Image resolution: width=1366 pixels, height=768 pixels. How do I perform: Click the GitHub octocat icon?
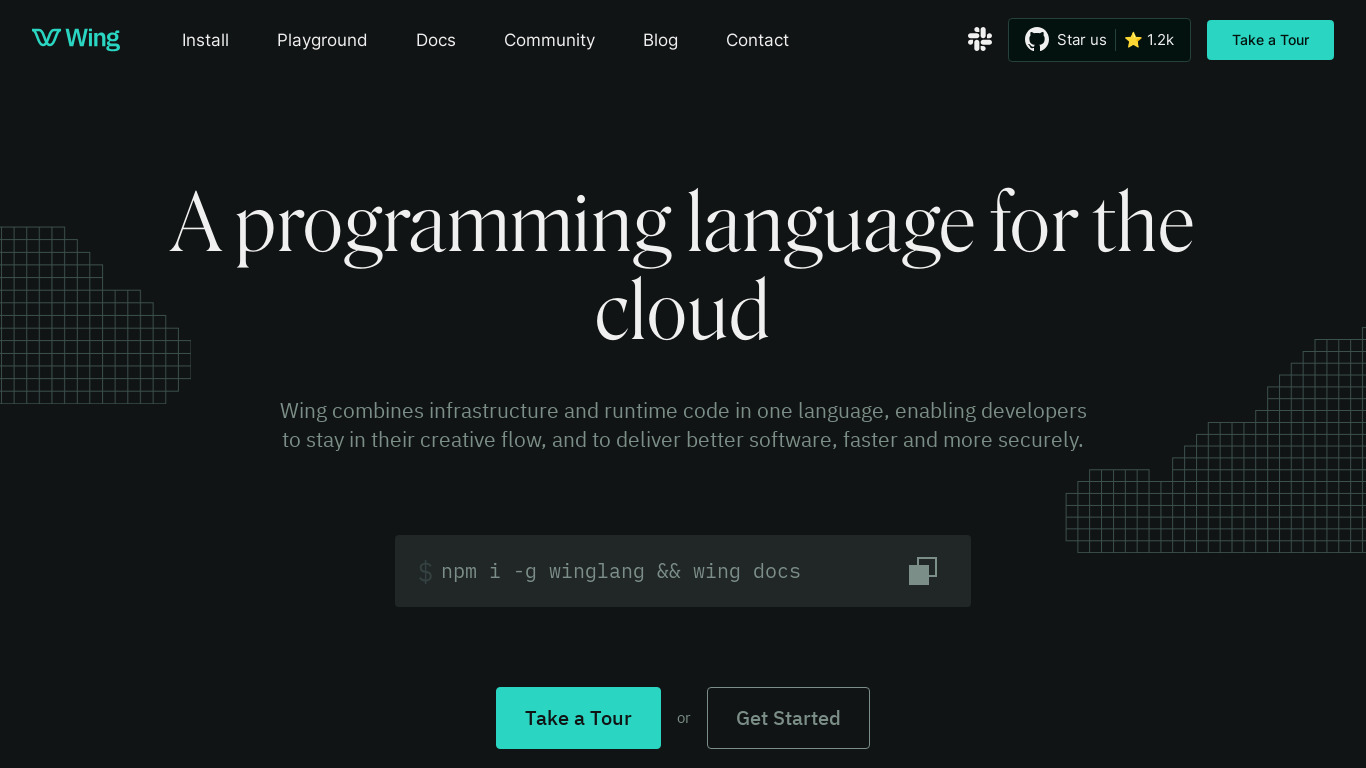[1037, 40]
